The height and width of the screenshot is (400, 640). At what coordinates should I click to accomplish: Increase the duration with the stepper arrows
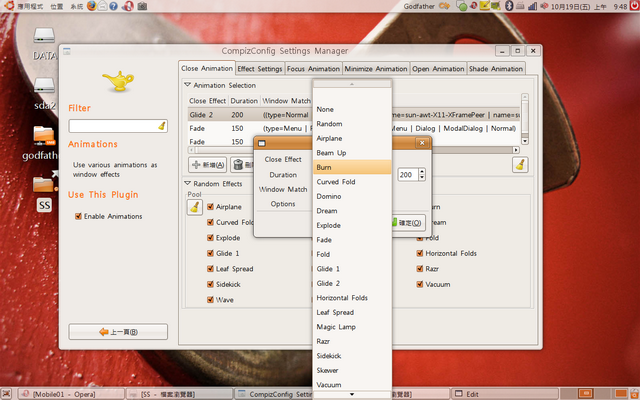click(422, 171)
